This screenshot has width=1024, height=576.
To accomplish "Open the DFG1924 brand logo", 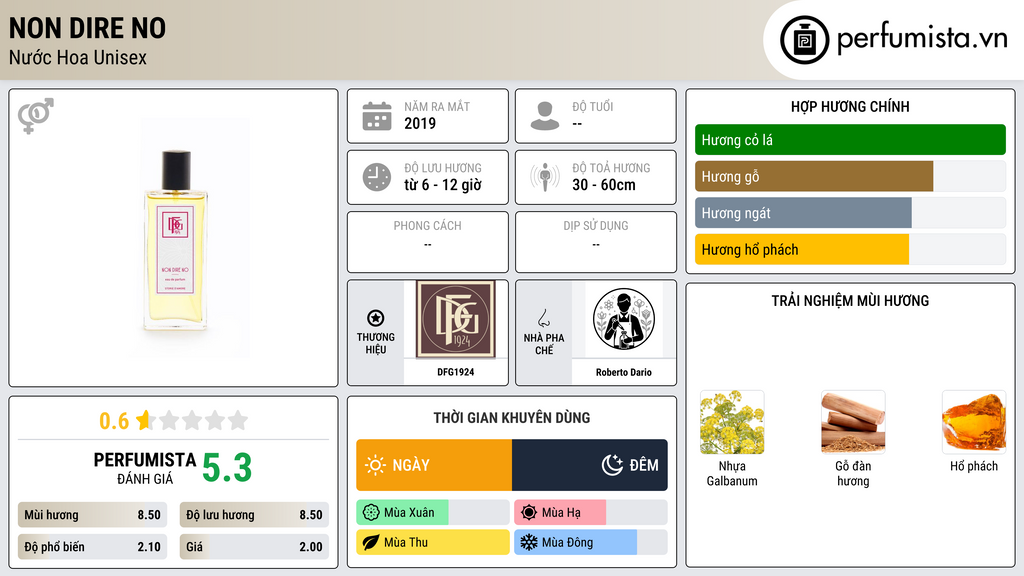I will click(455, 319).
